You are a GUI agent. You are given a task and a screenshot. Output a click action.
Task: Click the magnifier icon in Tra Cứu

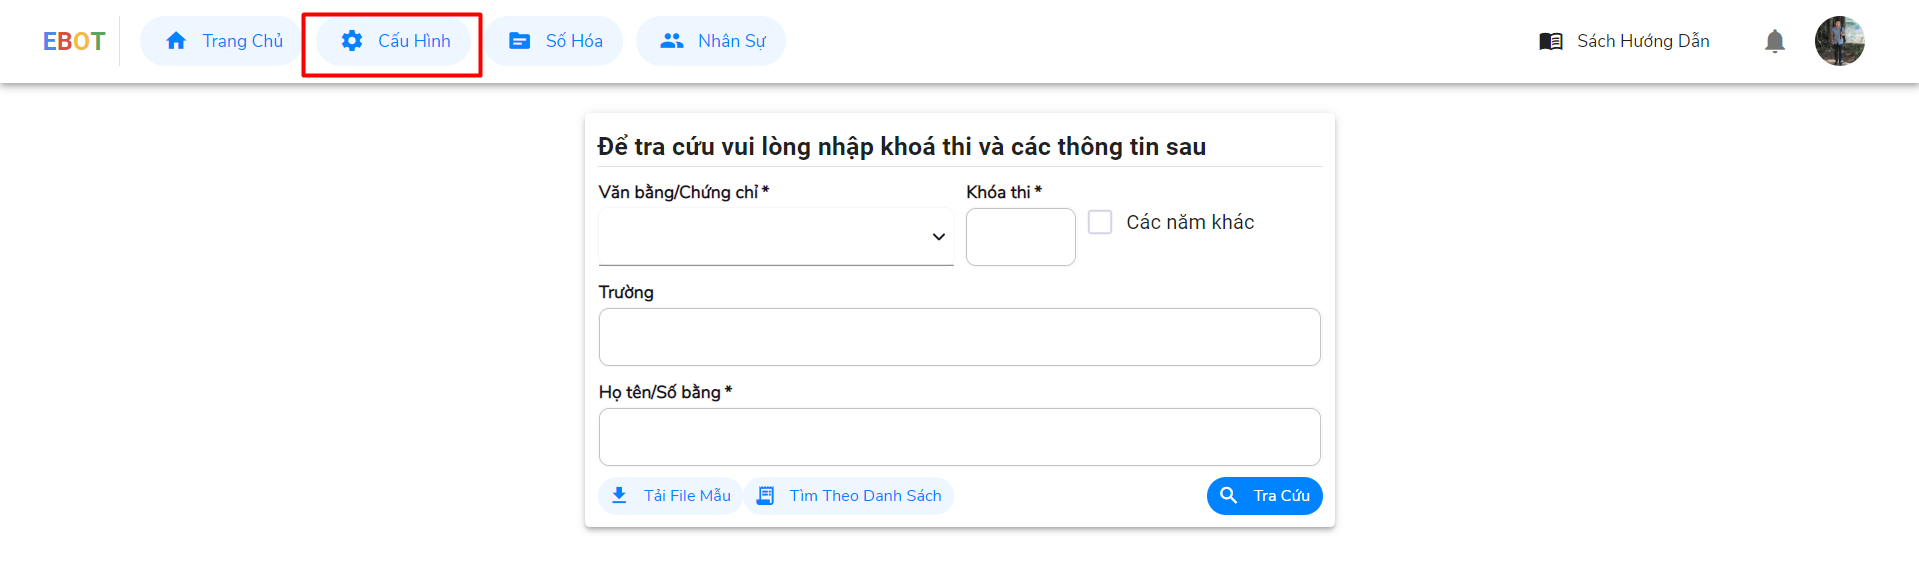click(x=1229, y=496)
